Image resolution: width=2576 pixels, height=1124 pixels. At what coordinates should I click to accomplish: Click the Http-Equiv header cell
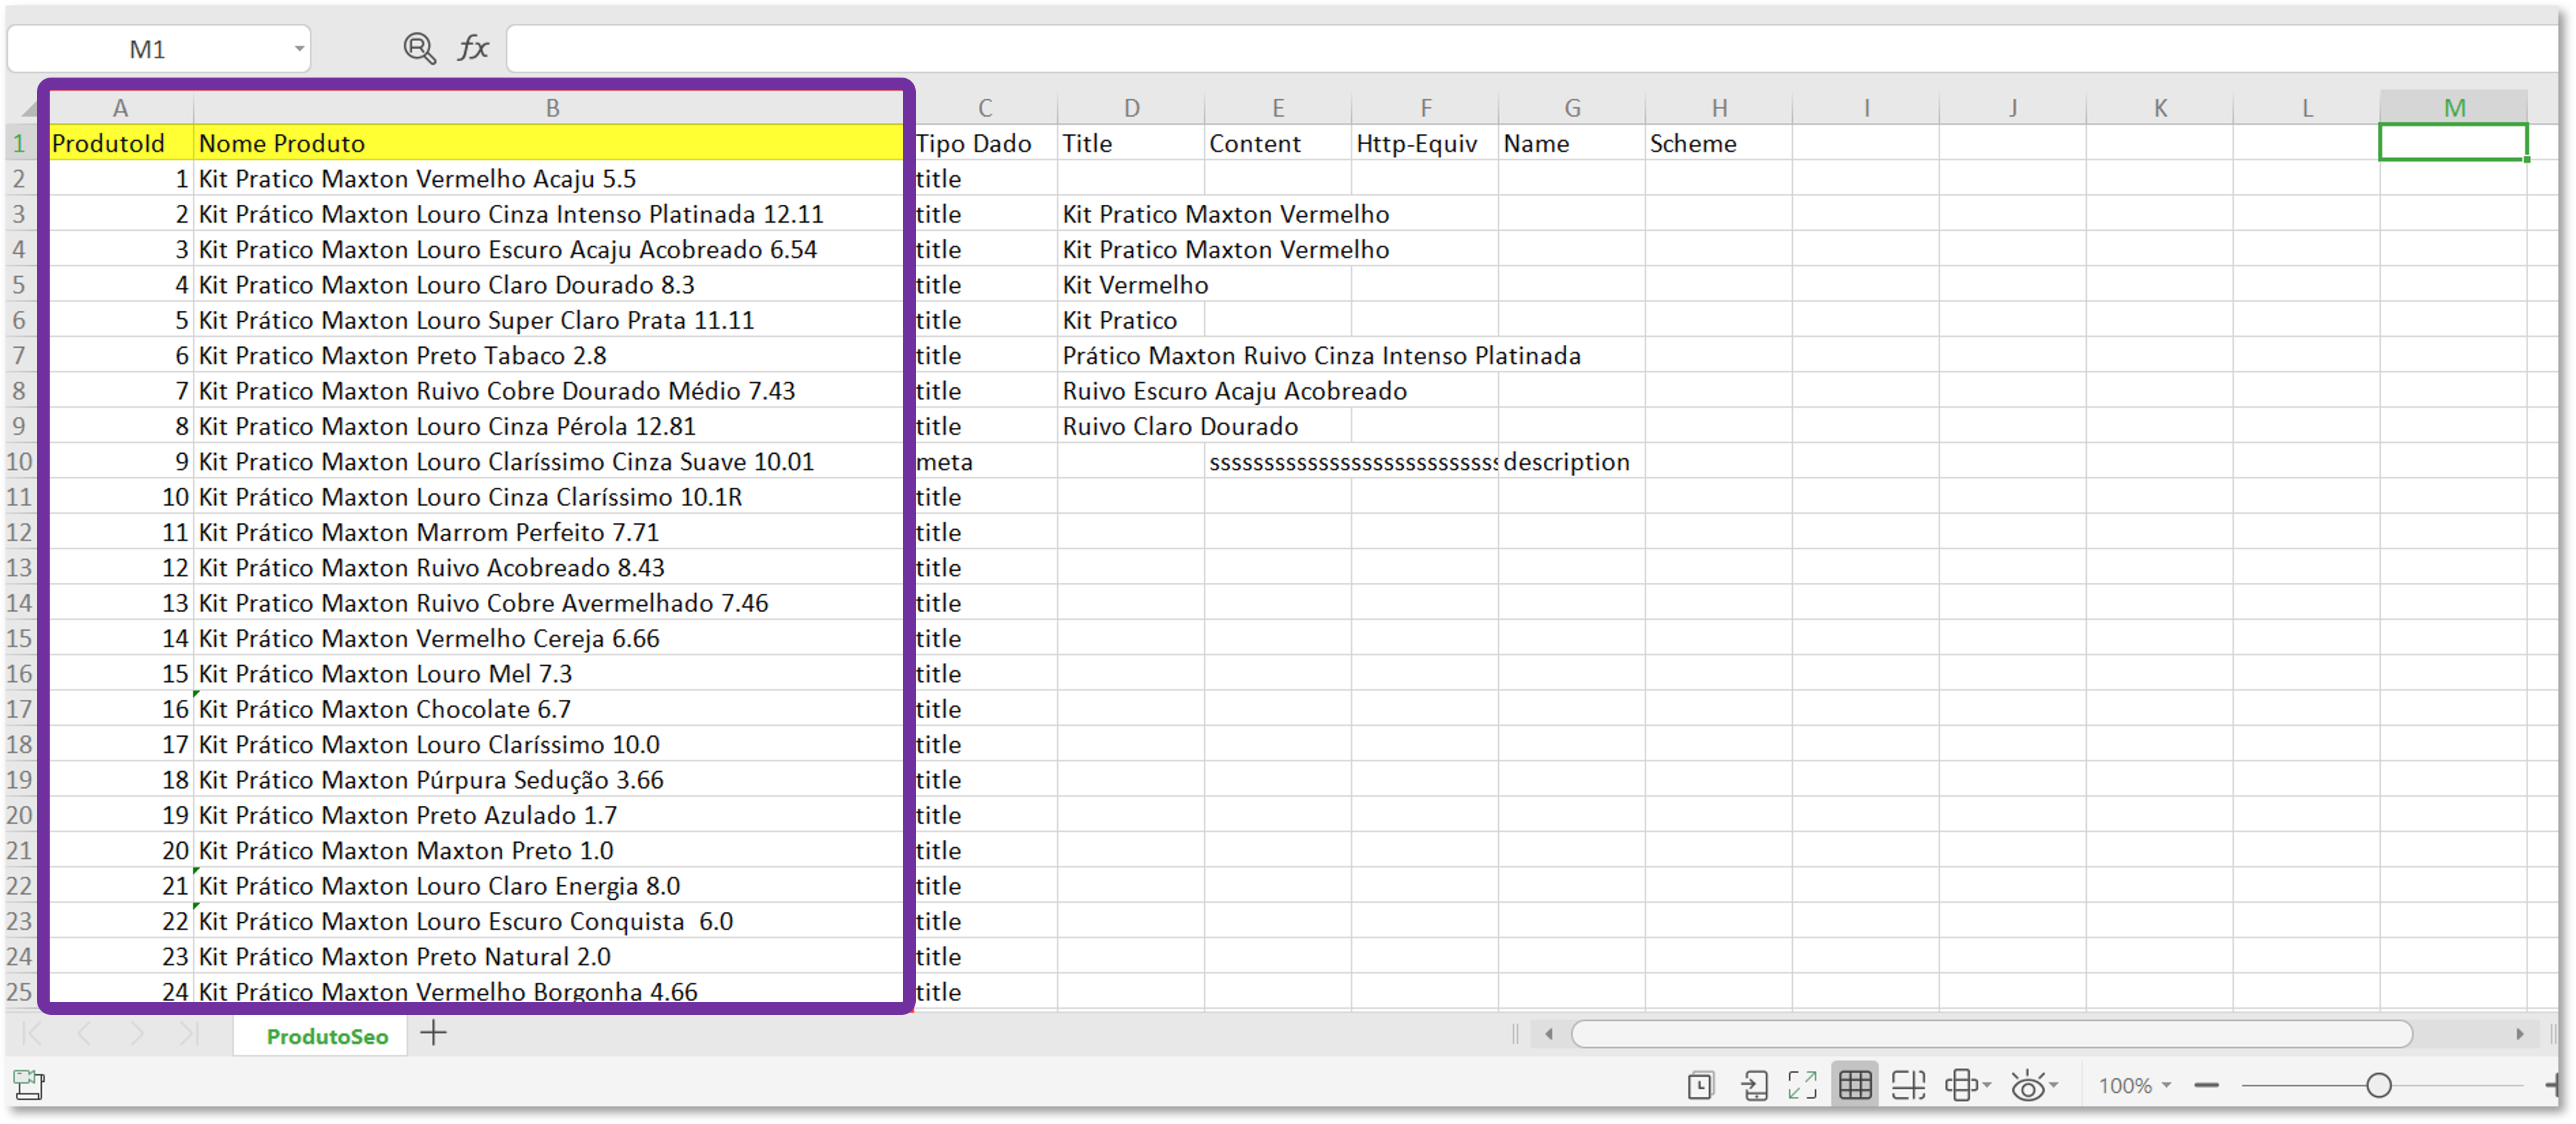coord(1425,143)
